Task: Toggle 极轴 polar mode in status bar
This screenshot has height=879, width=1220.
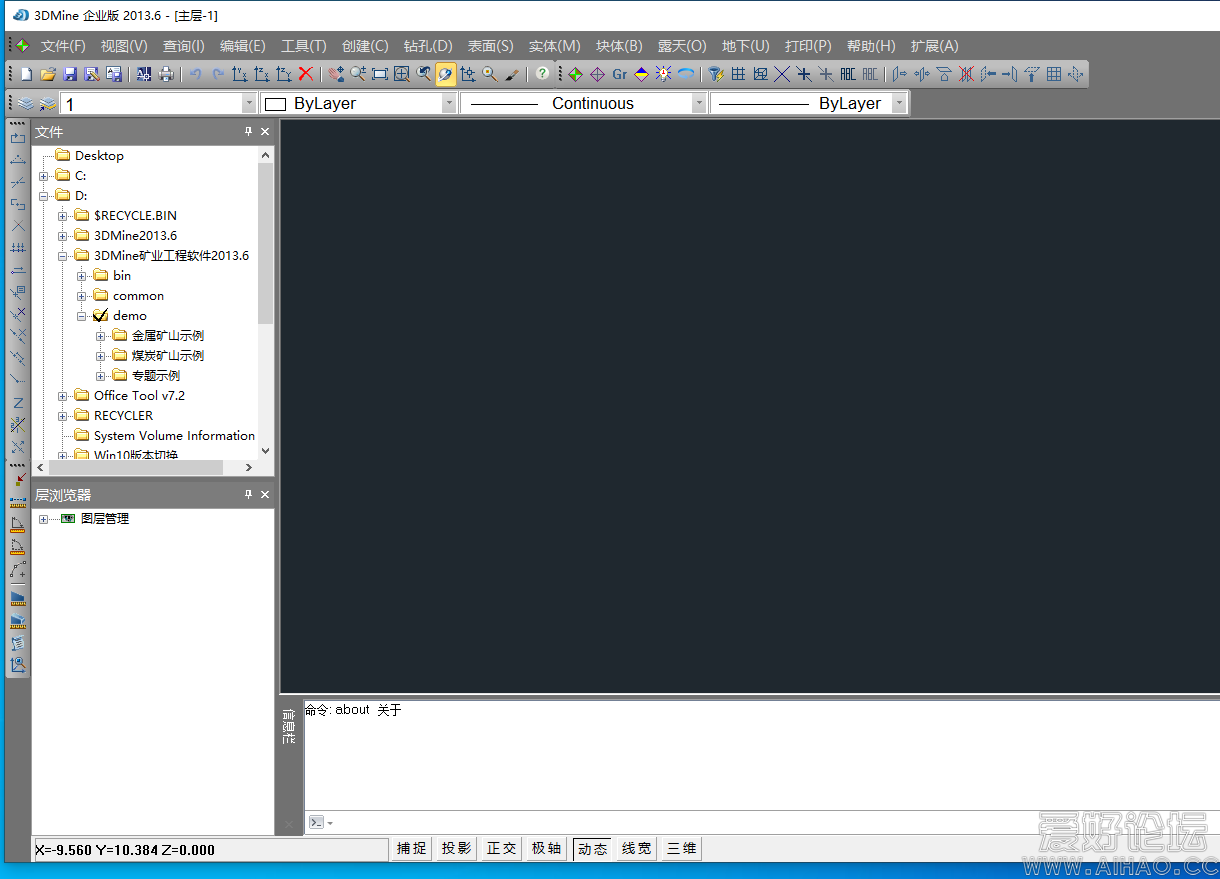Action: (546, 849)
